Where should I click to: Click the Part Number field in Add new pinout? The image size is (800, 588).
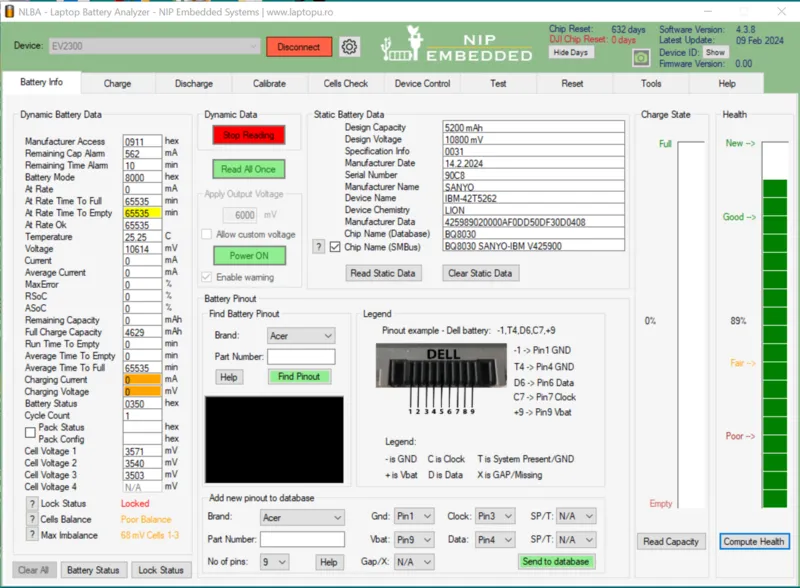pos(302,539)
